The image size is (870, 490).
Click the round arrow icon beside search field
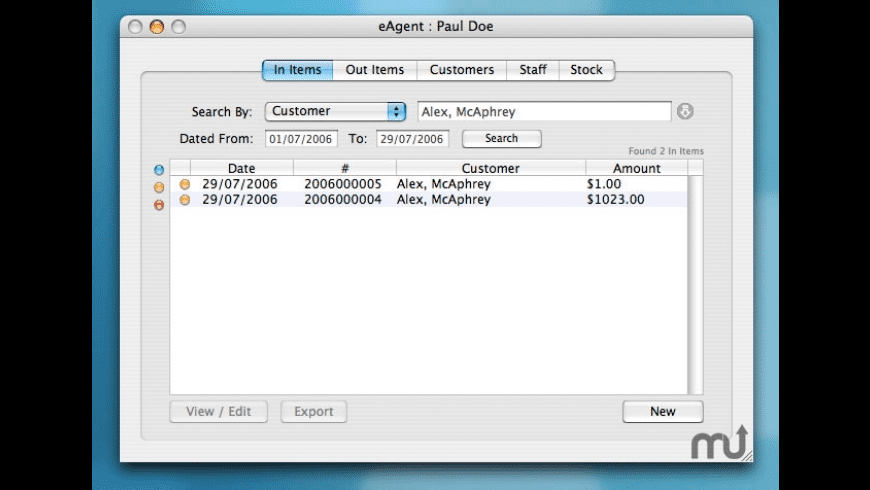pos(685,111)
